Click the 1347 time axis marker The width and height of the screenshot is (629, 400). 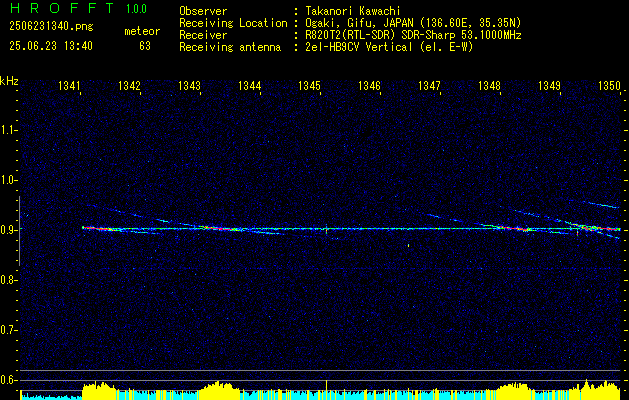[430, 85]
